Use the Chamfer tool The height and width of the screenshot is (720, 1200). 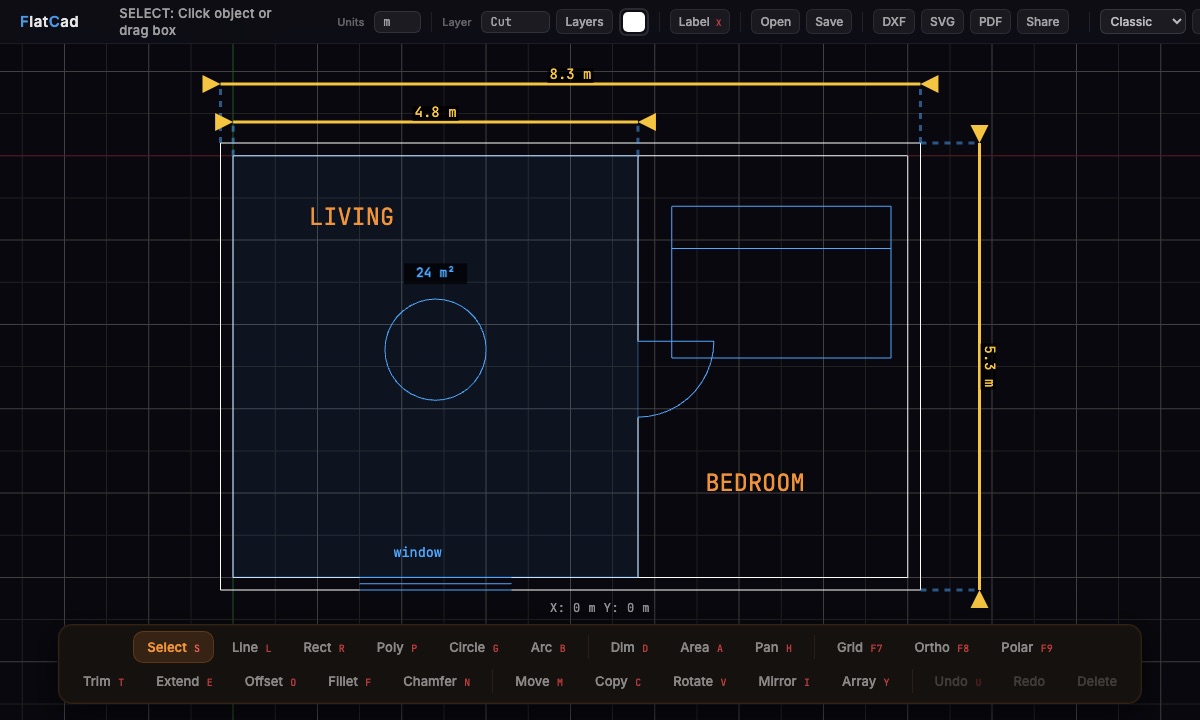click(436, 681)
